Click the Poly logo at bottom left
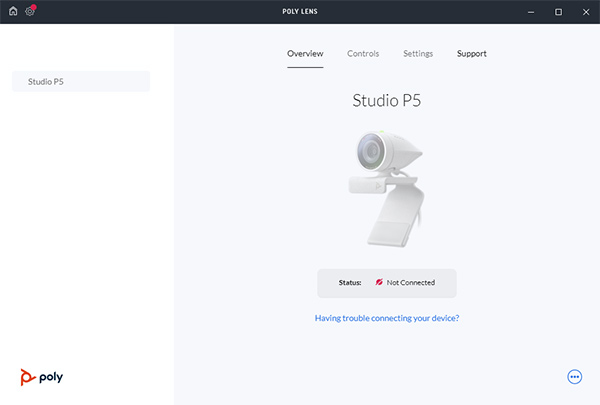 pos(42,377)
